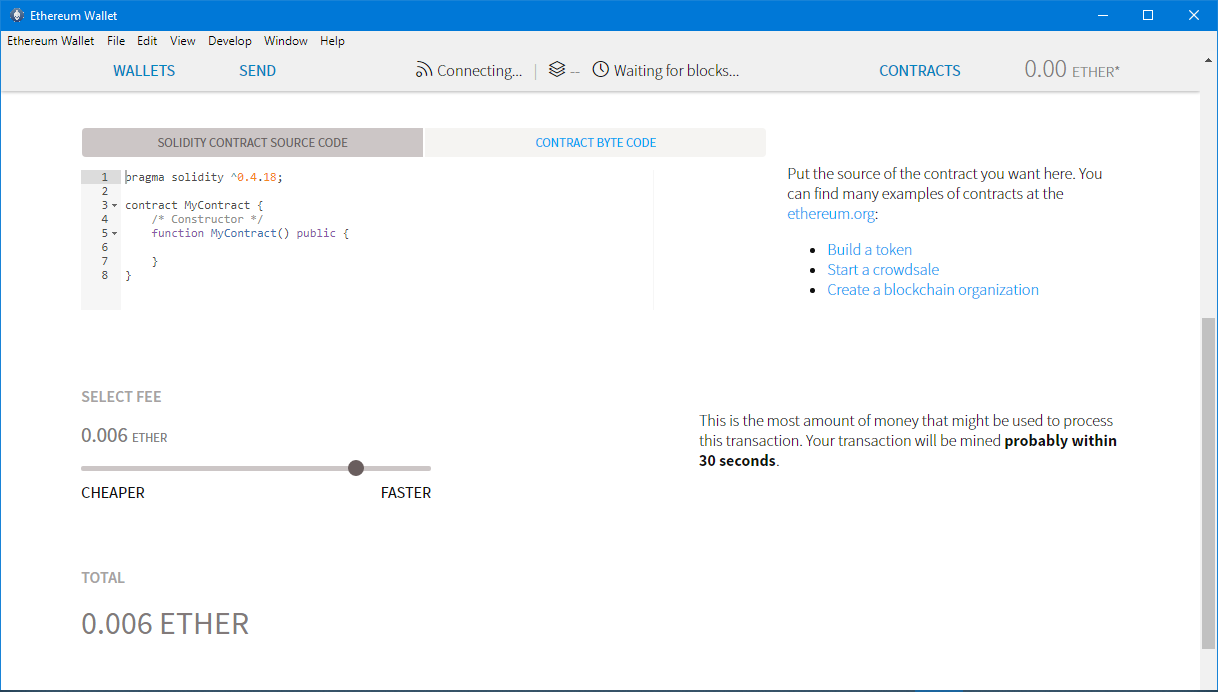Image resolution: width=1218 pixels, height=692 pixels.
Task: Click the 0.006 ETHER total amount
Action: point(165,624)
